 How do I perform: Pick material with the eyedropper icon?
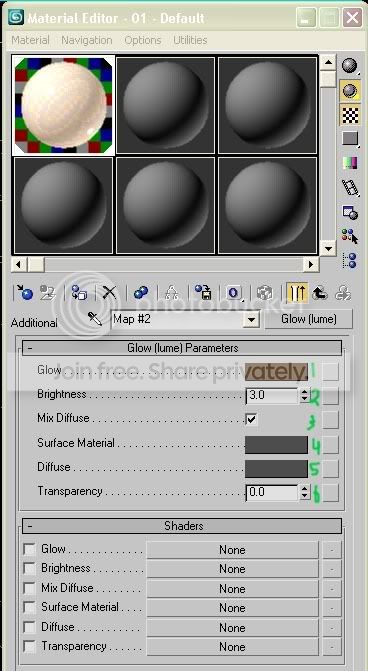pos(95,319)
